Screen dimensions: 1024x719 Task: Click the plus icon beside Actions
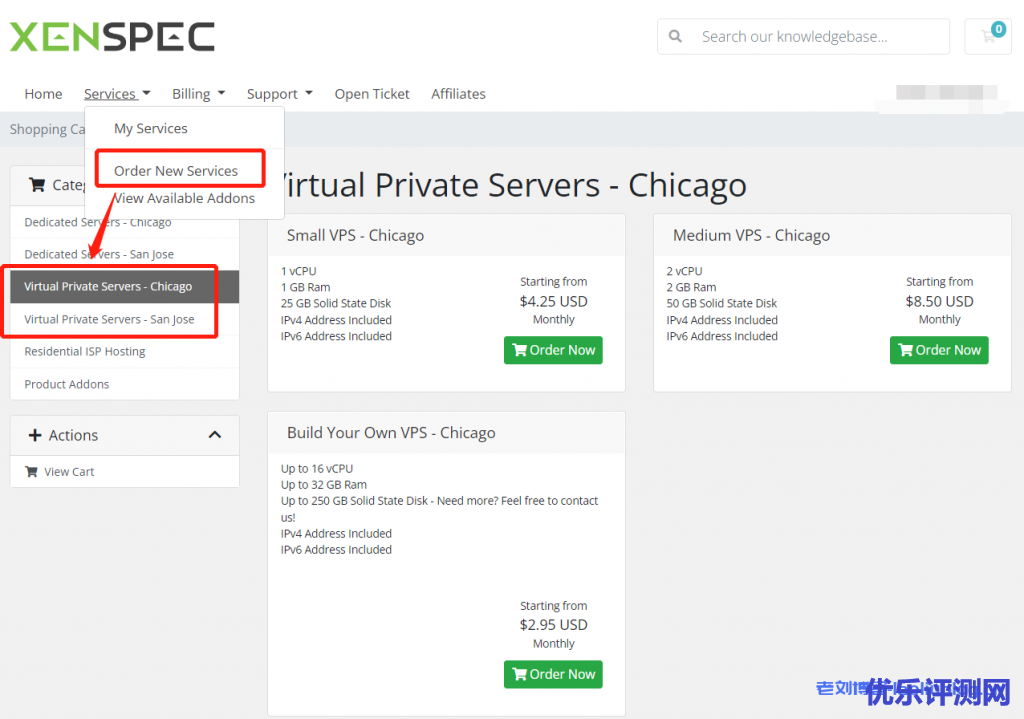point(35,435)
